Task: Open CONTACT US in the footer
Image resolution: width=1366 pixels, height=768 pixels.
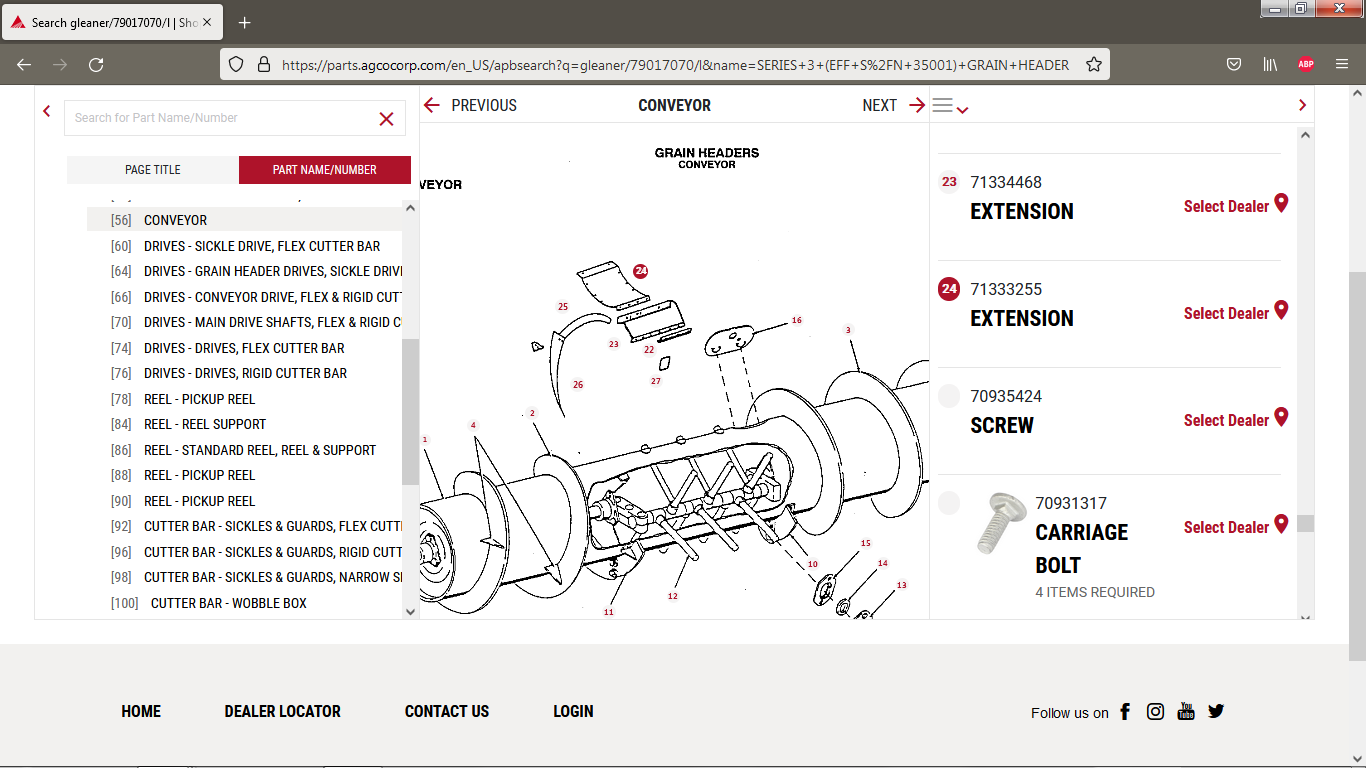Action: [x=447, y=712]
